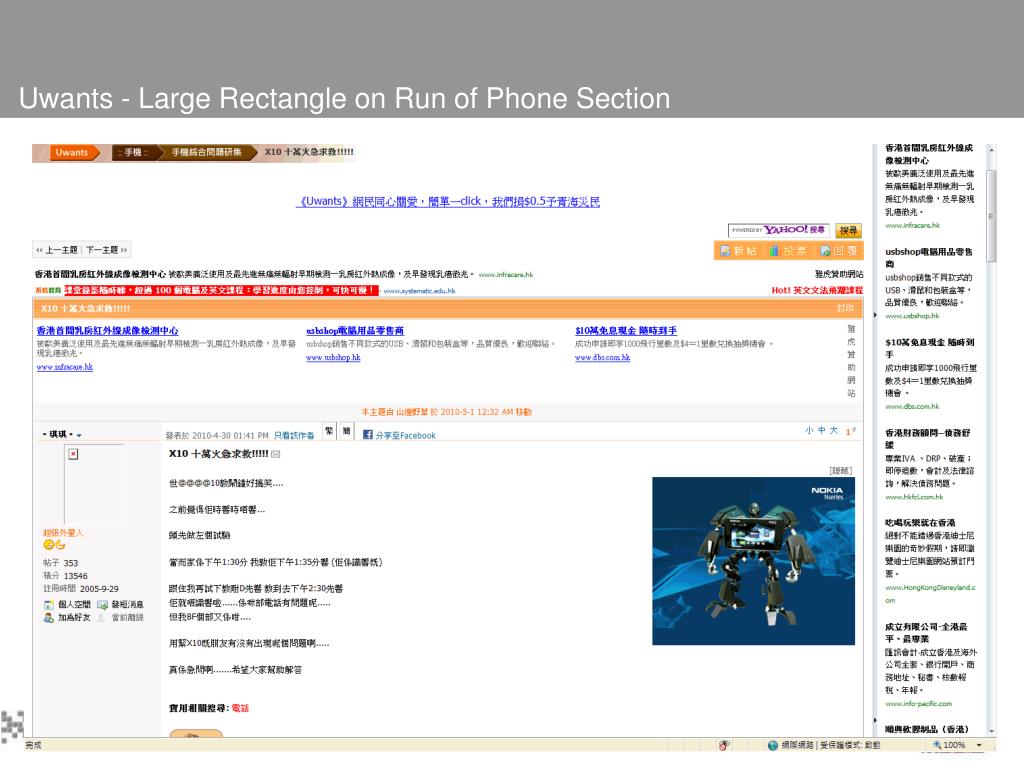Open the www.dbs.com.hk link under the thread title
This screenshot has height=768, width=1024.
tap(602, 357)
